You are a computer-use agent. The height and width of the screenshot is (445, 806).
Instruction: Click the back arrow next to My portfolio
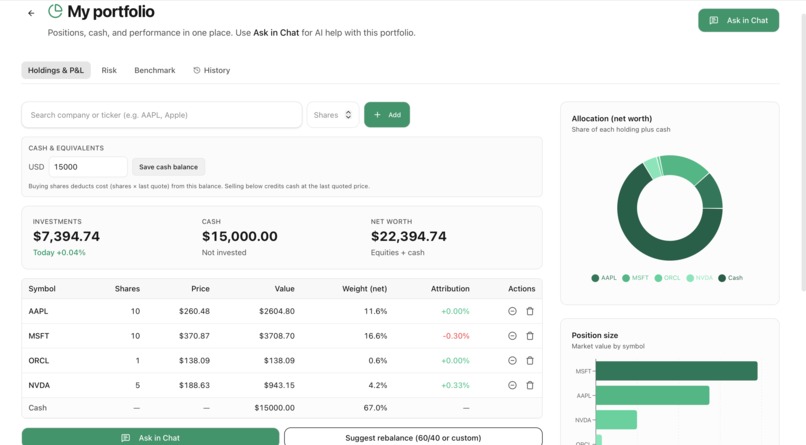click(x=31, y=13)
